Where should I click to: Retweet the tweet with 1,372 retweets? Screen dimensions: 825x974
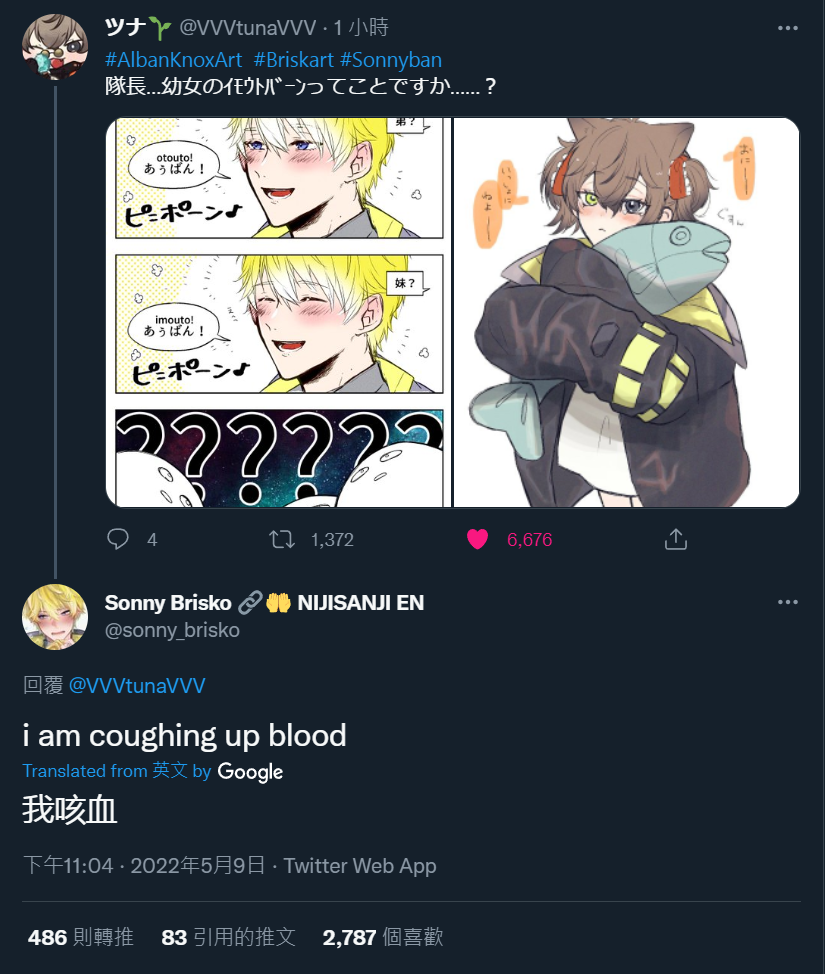pos(281,539)
